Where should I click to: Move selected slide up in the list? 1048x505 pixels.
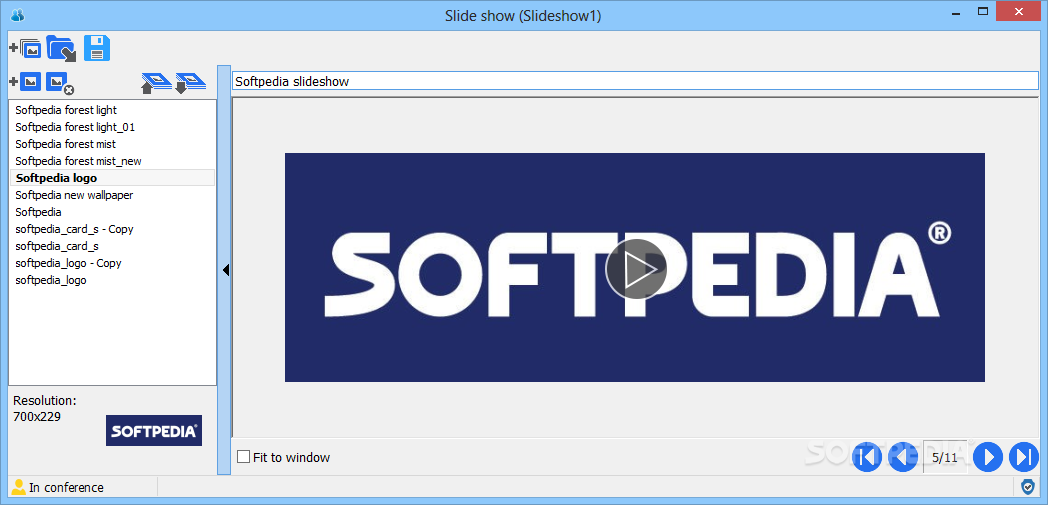point(156,83)
